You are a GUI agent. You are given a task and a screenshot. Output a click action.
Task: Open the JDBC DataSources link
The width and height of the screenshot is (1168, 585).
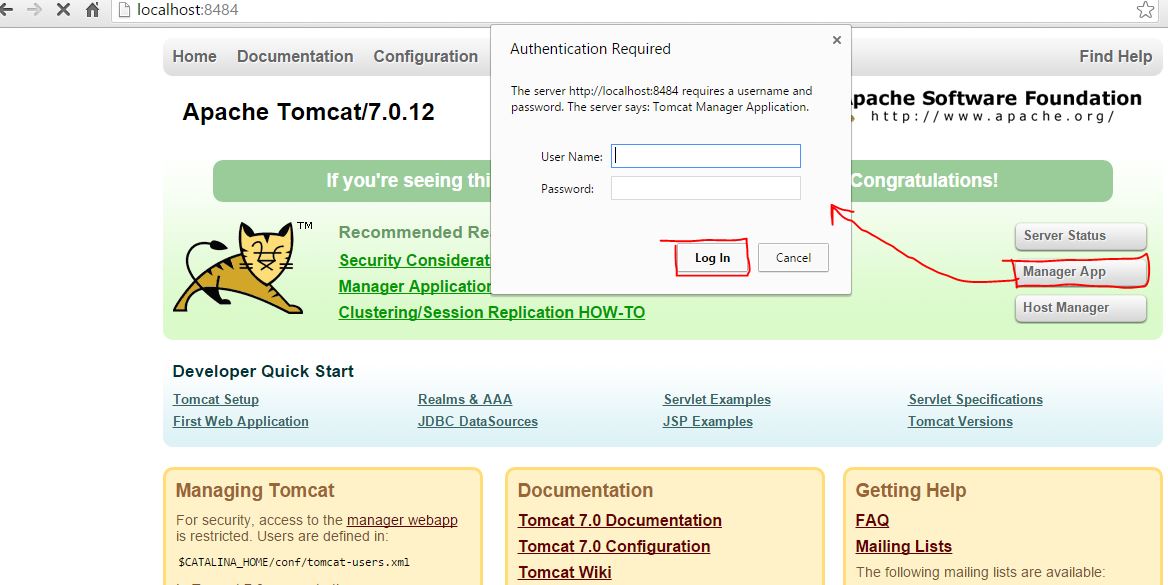477,422
